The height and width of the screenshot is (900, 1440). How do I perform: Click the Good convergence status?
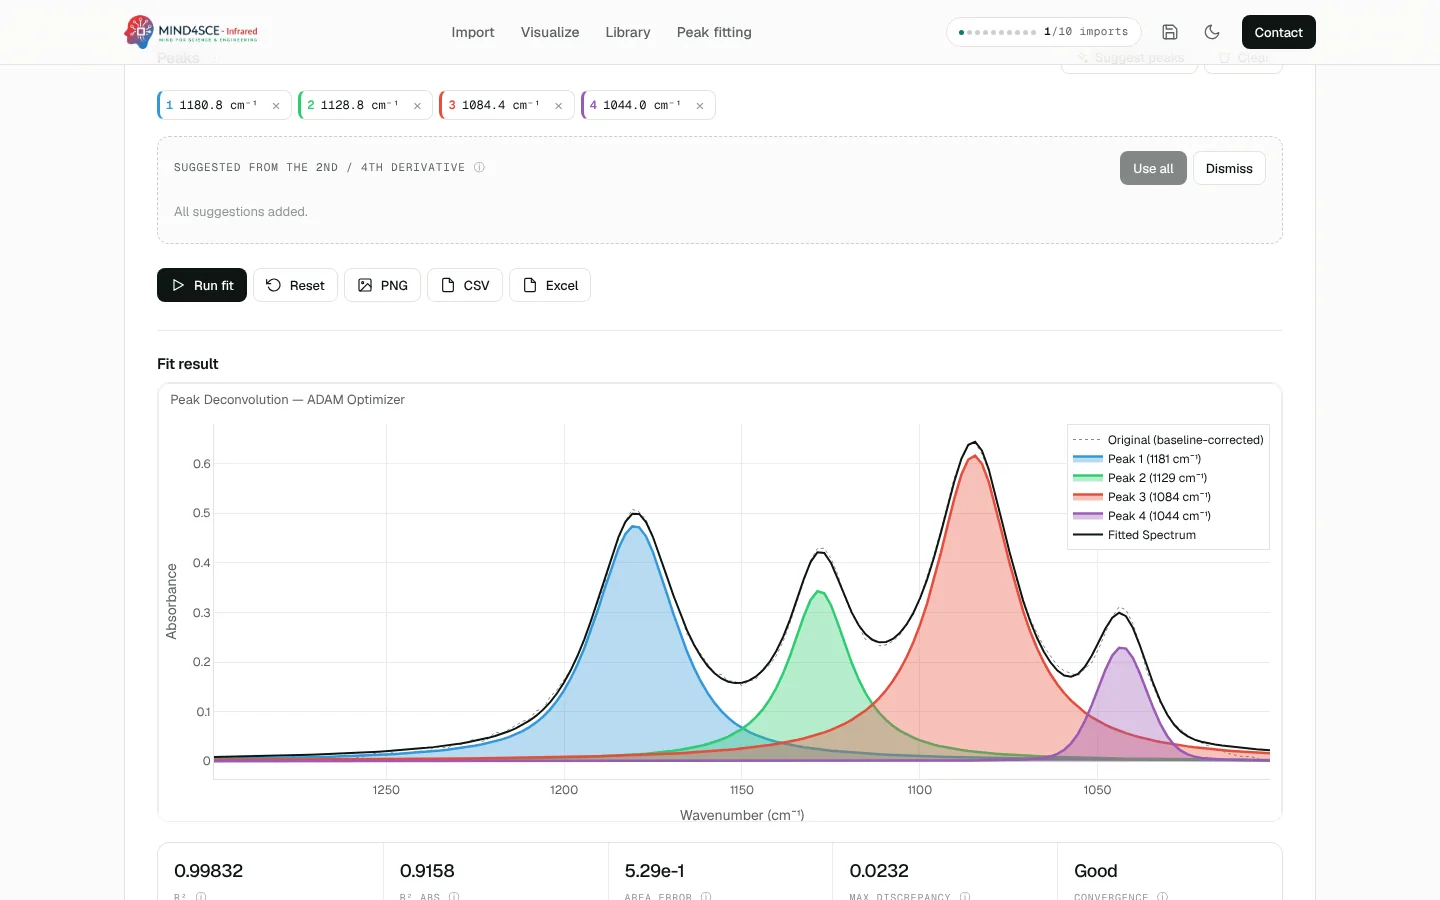point(1096,871)
